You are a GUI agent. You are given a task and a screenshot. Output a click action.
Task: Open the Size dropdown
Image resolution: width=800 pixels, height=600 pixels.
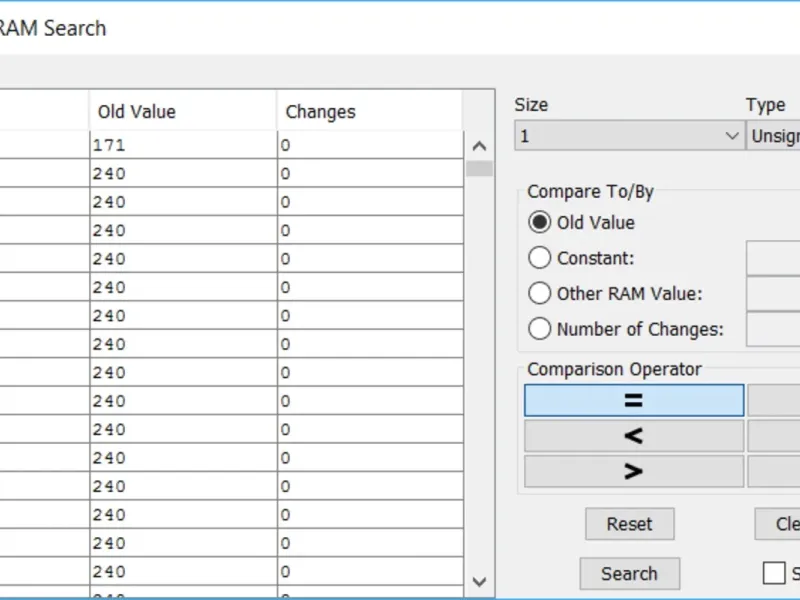click(x=628, y=136)
